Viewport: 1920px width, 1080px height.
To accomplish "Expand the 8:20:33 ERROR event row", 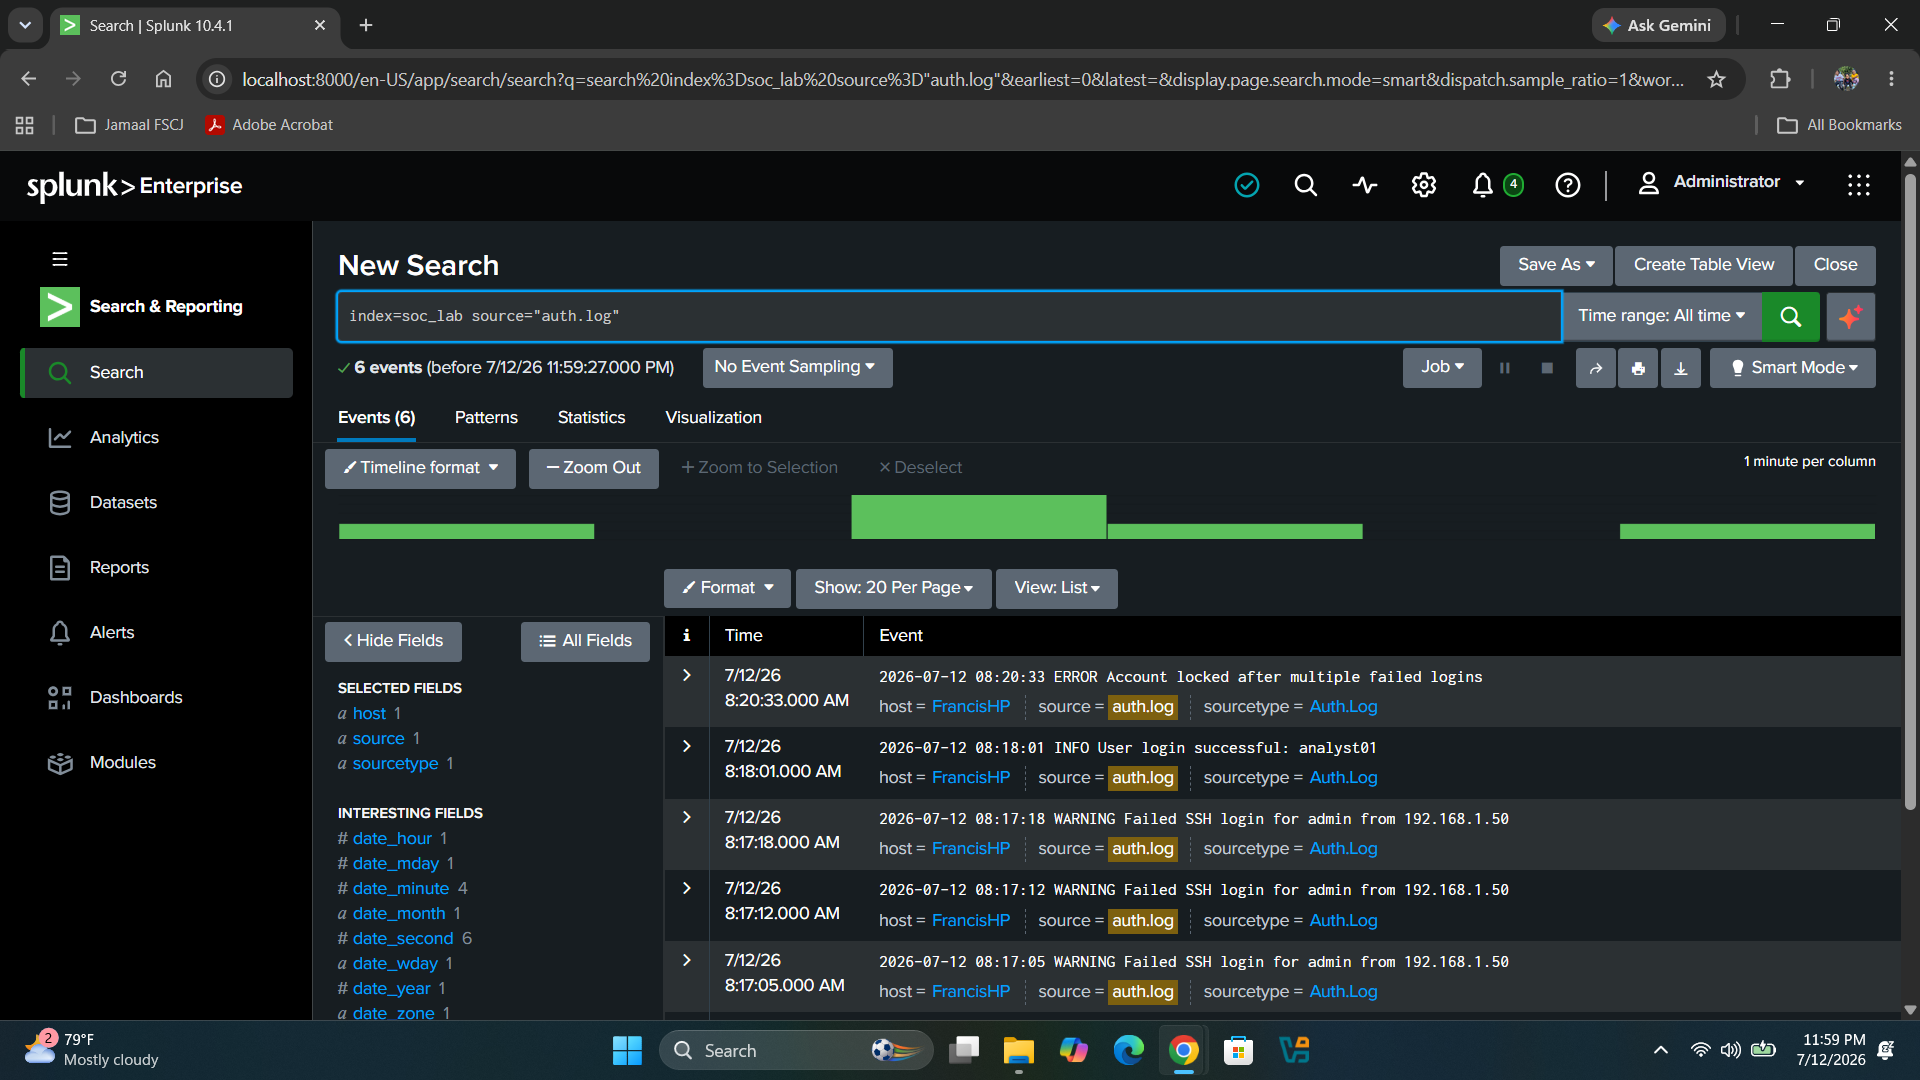I will tap(687, 675).
